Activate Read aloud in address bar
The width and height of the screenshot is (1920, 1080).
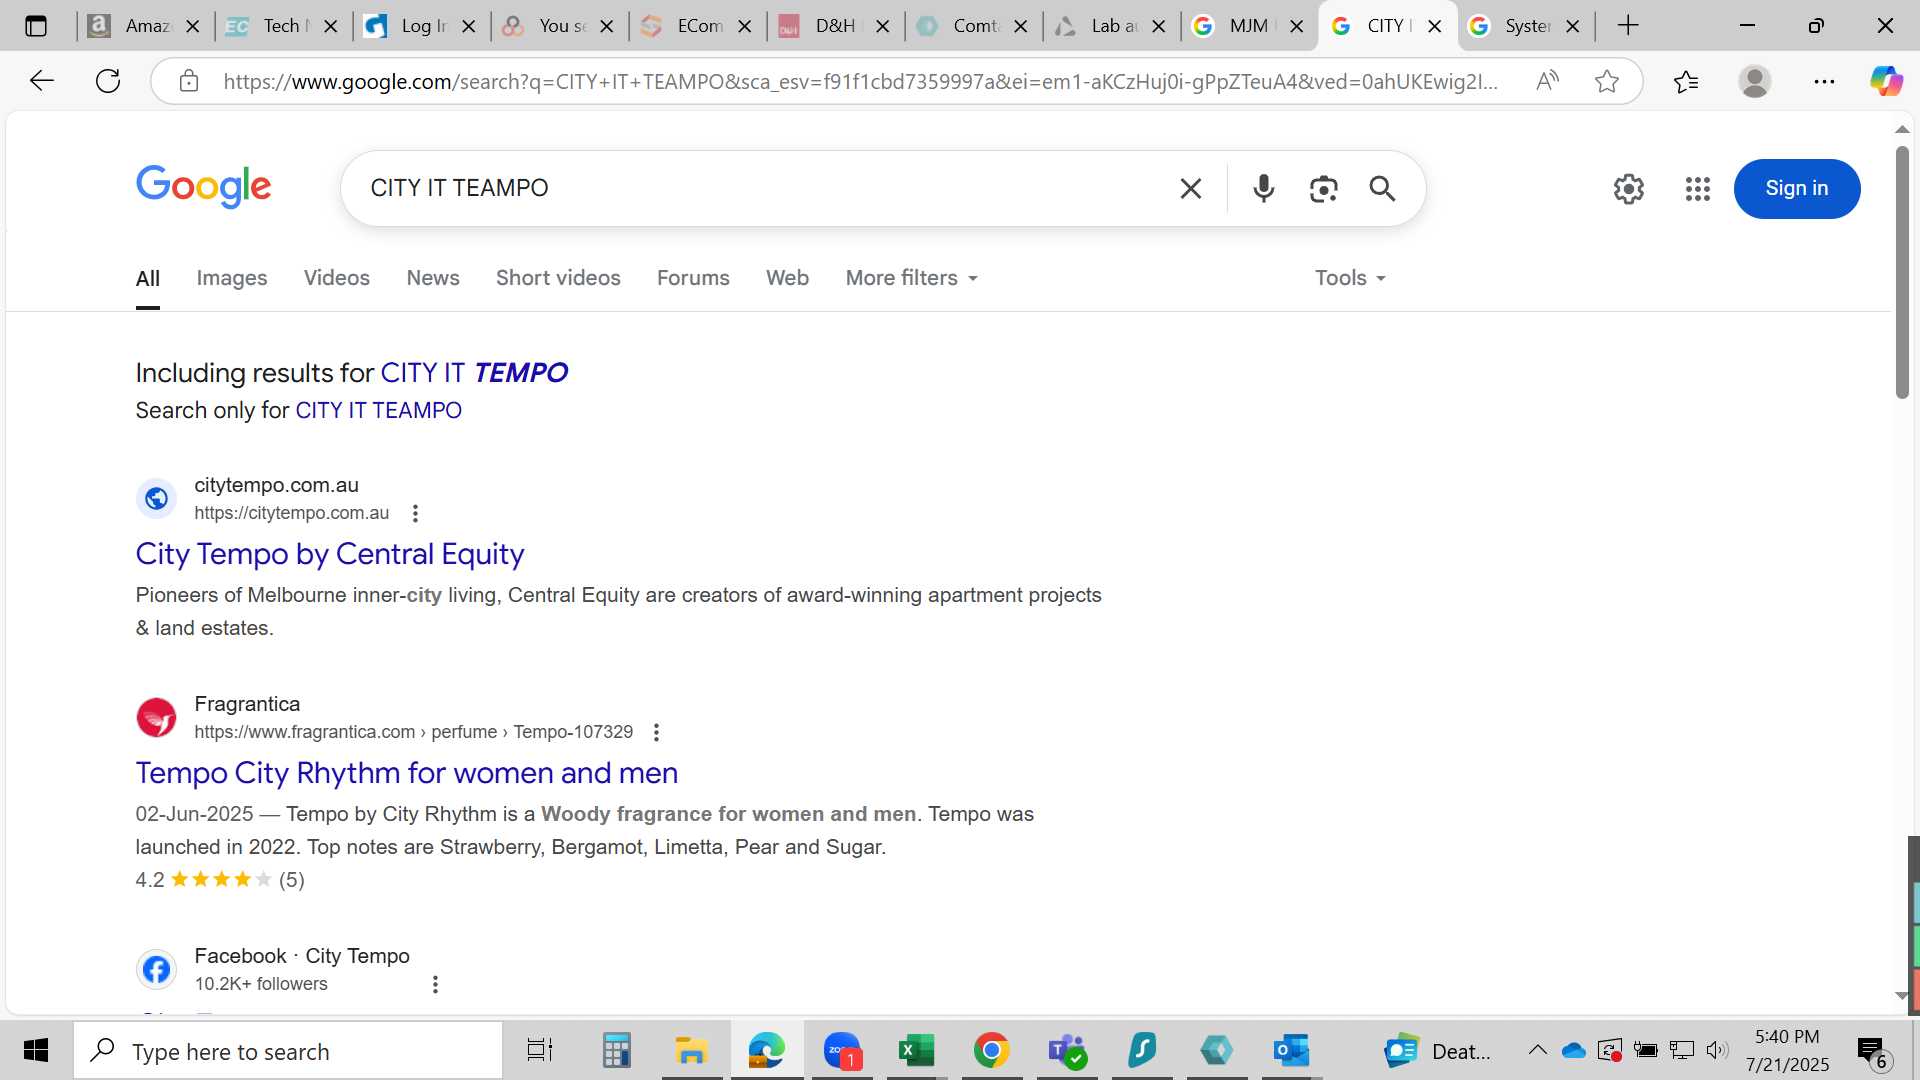pyautogui.click(x=1547, y=81)
